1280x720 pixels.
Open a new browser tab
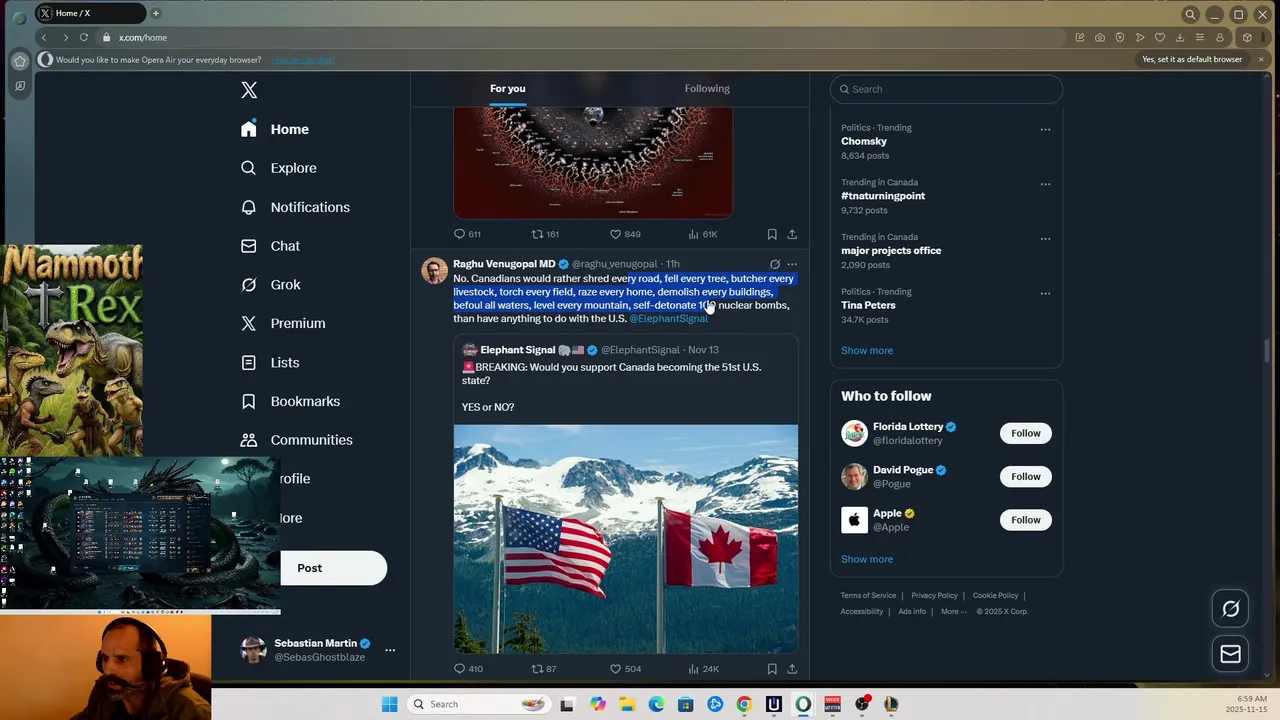[155, 13]
